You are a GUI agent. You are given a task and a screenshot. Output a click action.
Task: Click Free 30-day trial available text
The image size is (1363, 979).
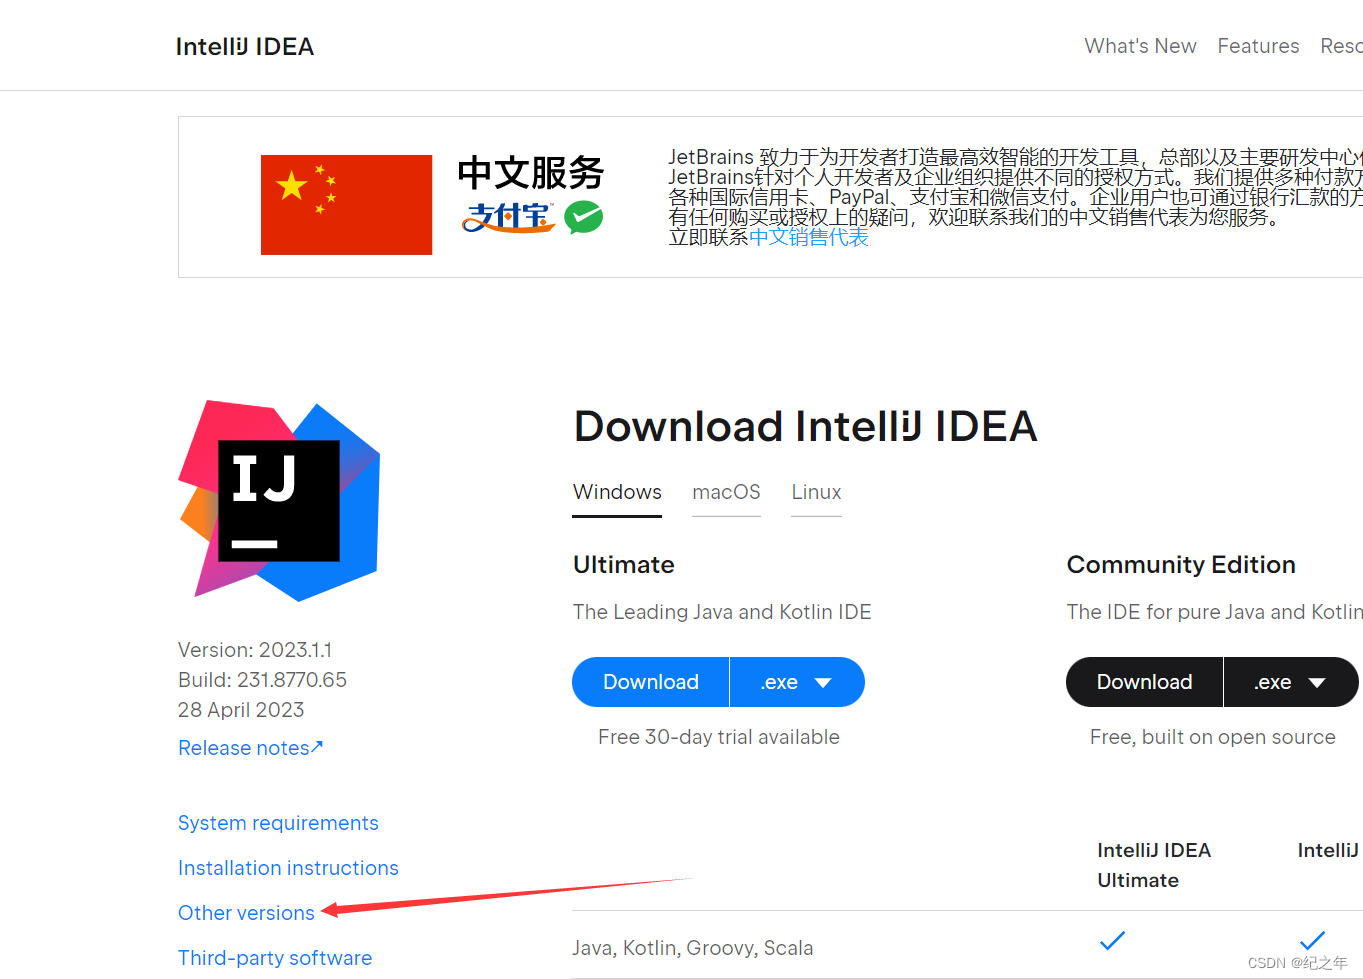(x=719, y=737)
